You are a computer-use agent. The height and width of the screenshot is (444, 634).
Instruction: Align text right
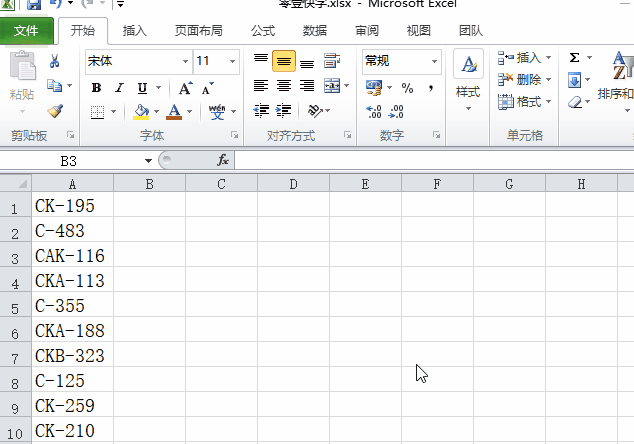pos(307,85)
